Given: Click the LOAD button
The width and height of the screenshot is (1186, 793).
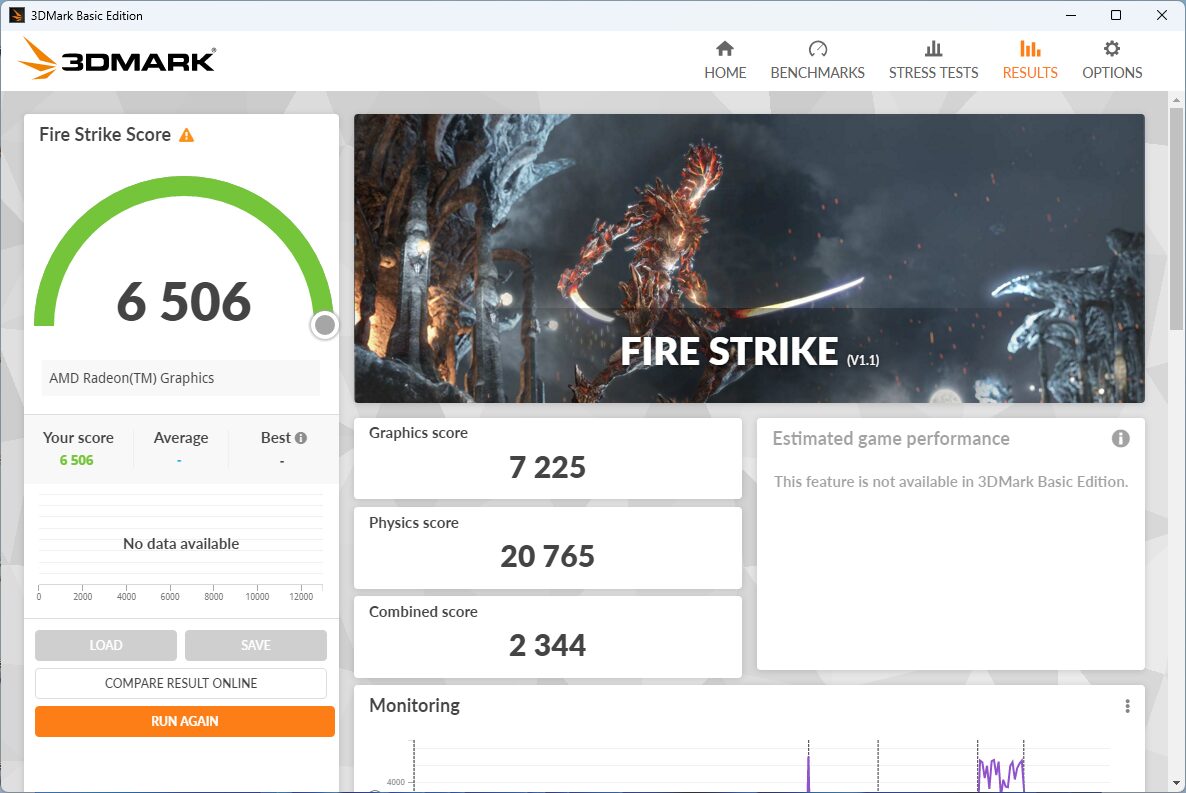Looking at the screenshot, I should click(106, 645).
